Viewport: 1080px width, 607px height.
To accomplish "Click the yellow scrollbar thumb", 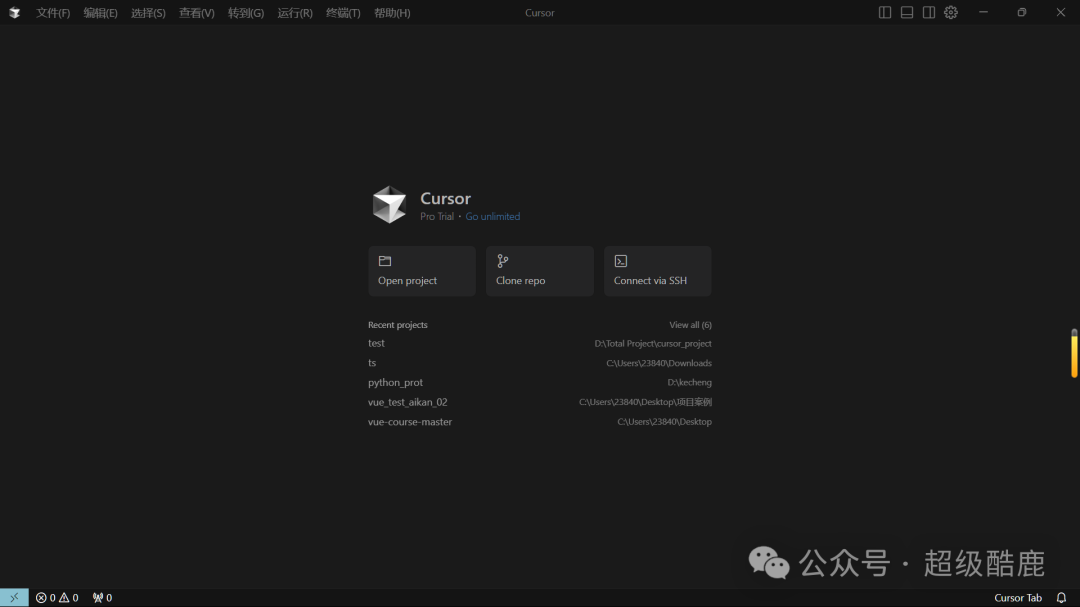I will pos(1074,353).
